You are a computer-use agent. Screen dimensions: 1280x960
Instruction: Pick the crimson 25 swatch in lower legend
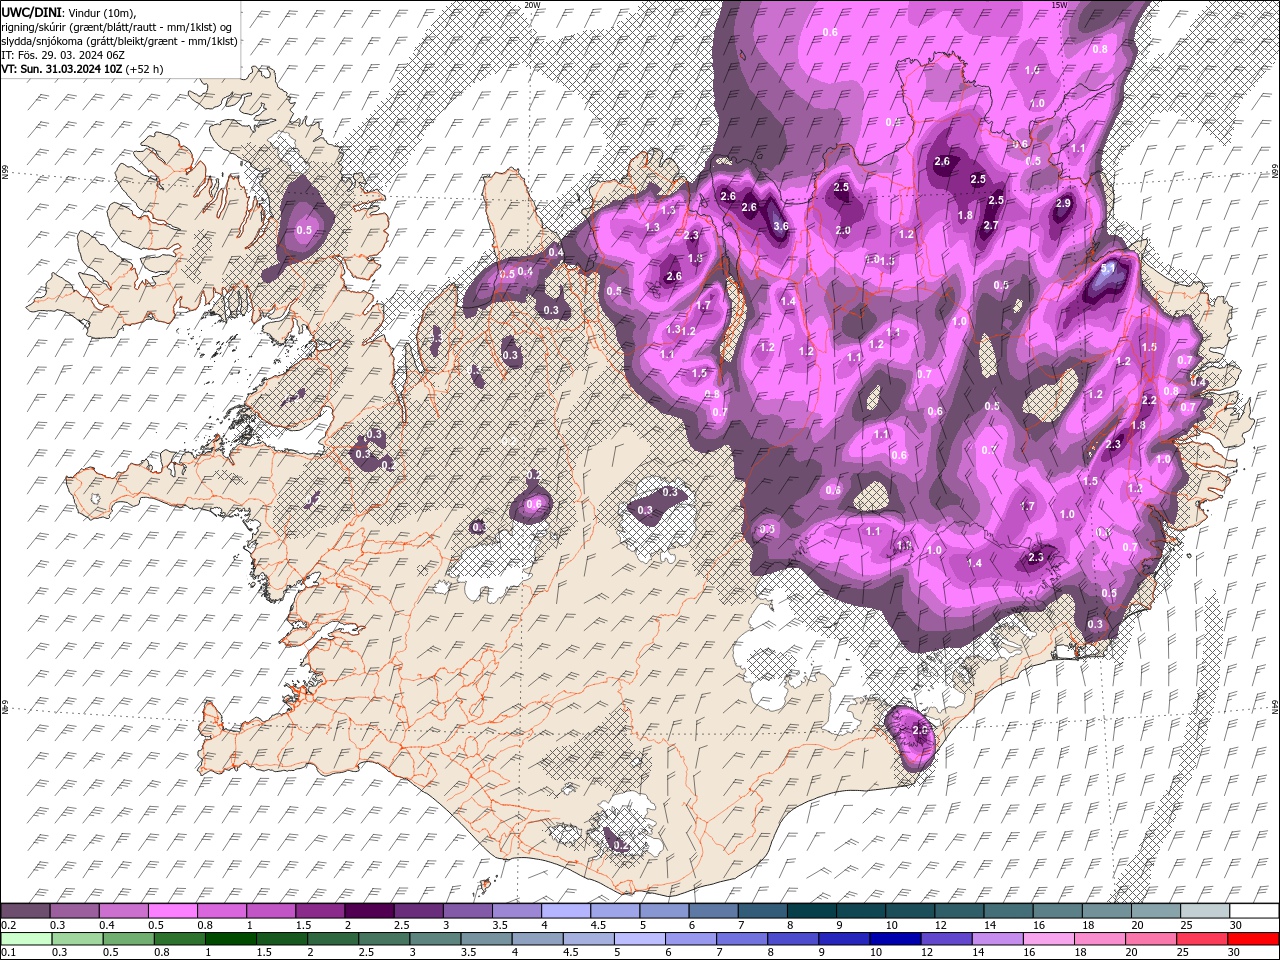tap(1202, 939)
